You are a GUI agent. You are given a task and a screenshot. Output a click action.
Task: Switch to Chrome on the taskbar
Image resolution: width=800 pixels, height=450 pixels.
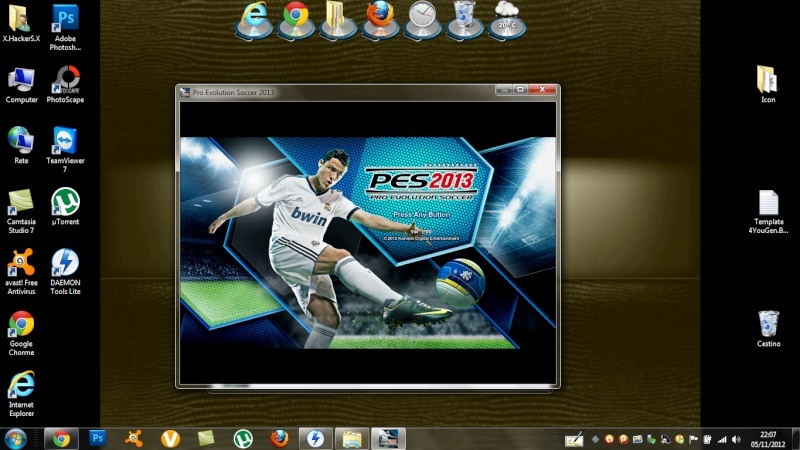point(61,439)
